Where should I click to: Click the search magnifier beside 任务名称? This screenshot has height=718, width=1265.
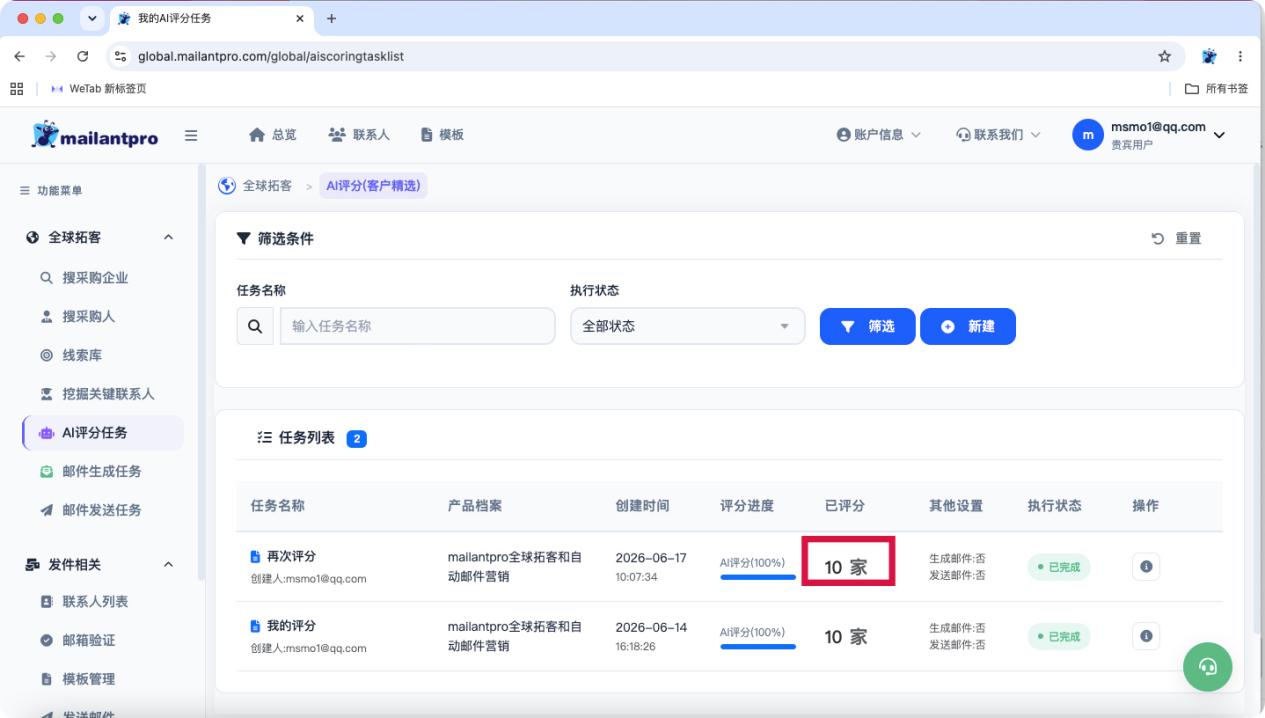tap(253, 326)
